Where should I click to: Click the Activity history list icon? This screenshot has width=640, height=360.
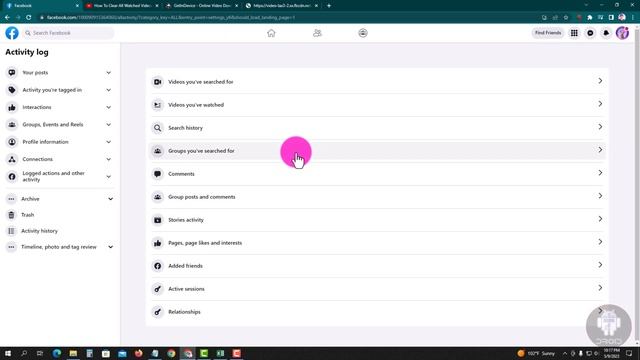(11, 231)
